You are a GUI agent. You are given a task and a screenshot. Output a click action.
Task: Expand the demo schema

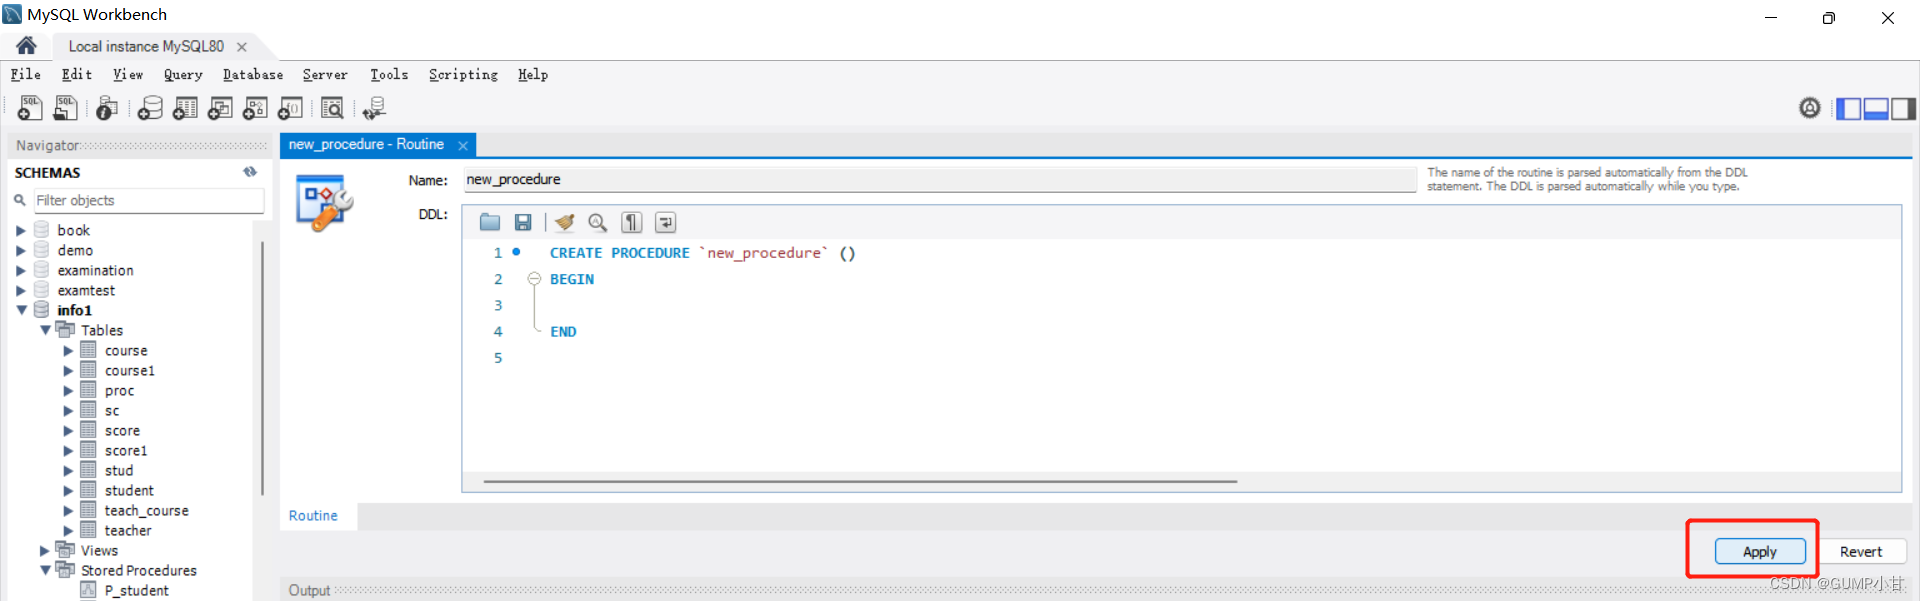coord(21,250)
